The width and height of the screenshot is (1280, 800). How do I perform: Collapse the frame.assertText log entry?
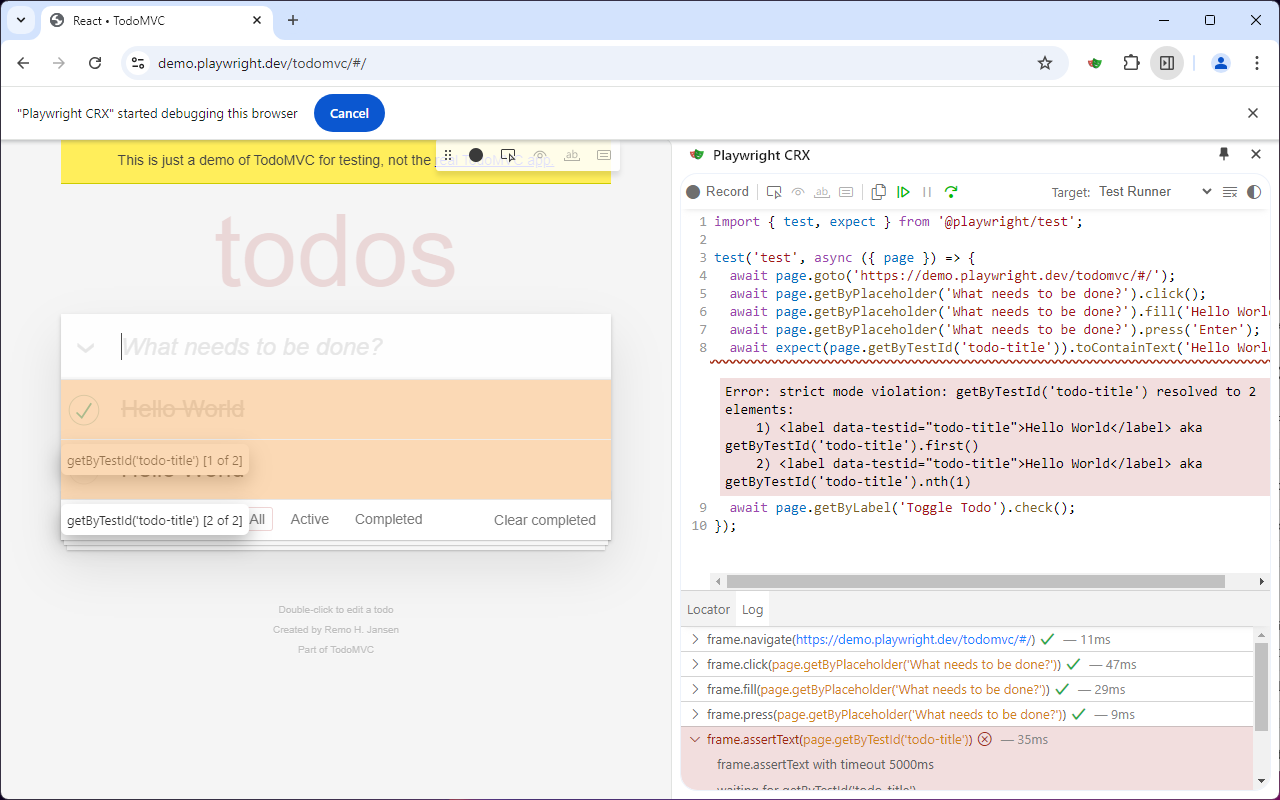(x=695, y=739)
